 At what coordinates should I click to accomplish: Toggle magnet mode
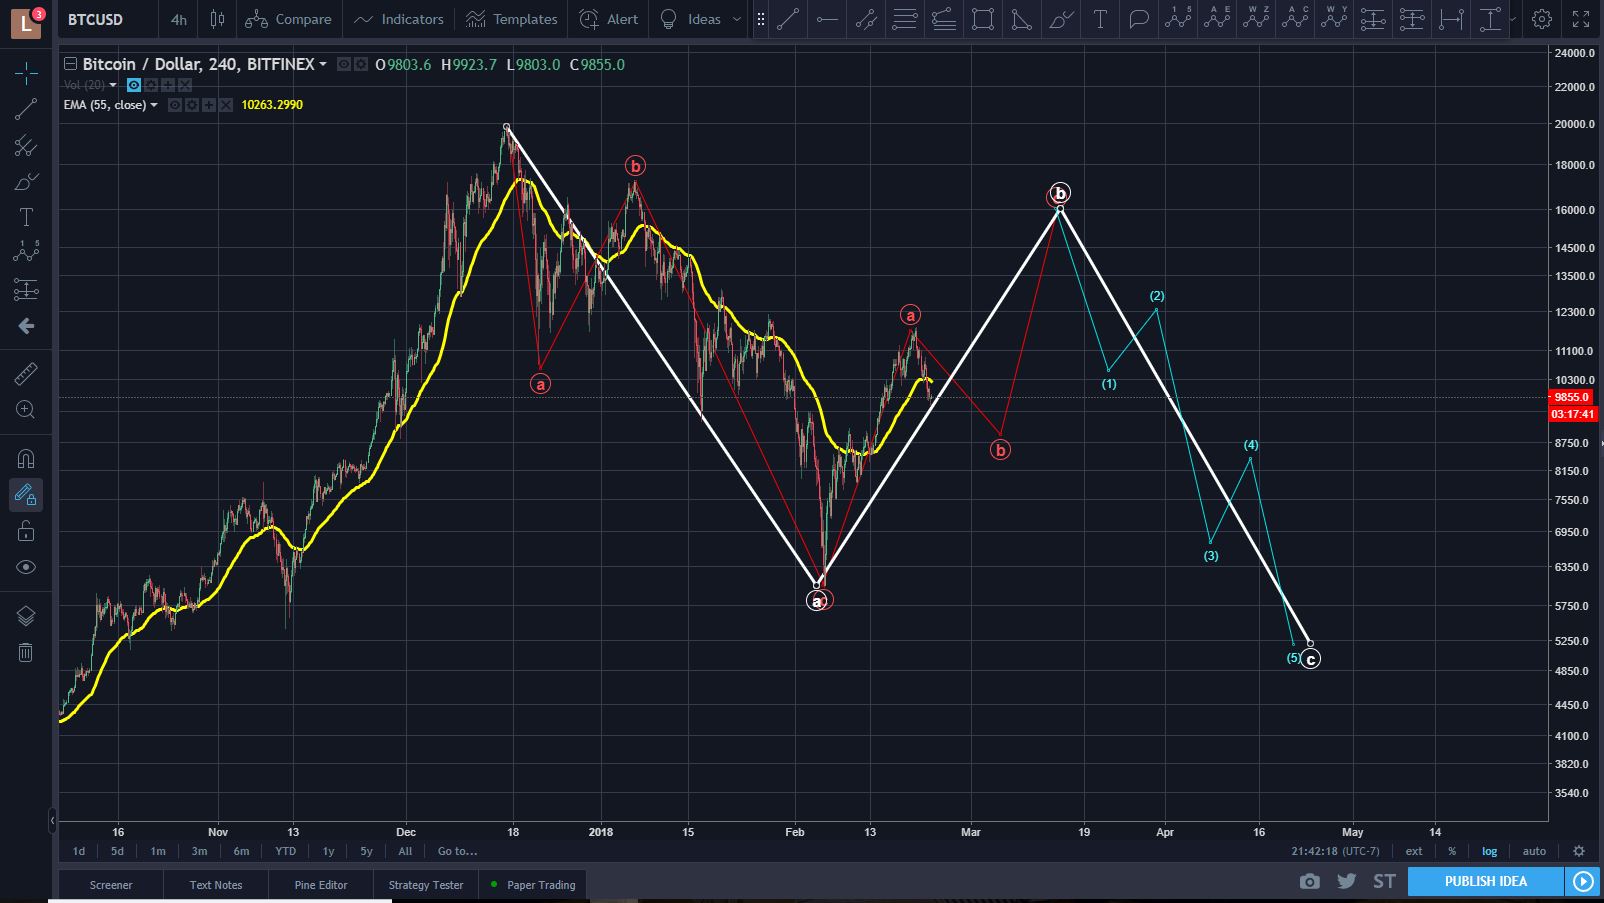26,459
